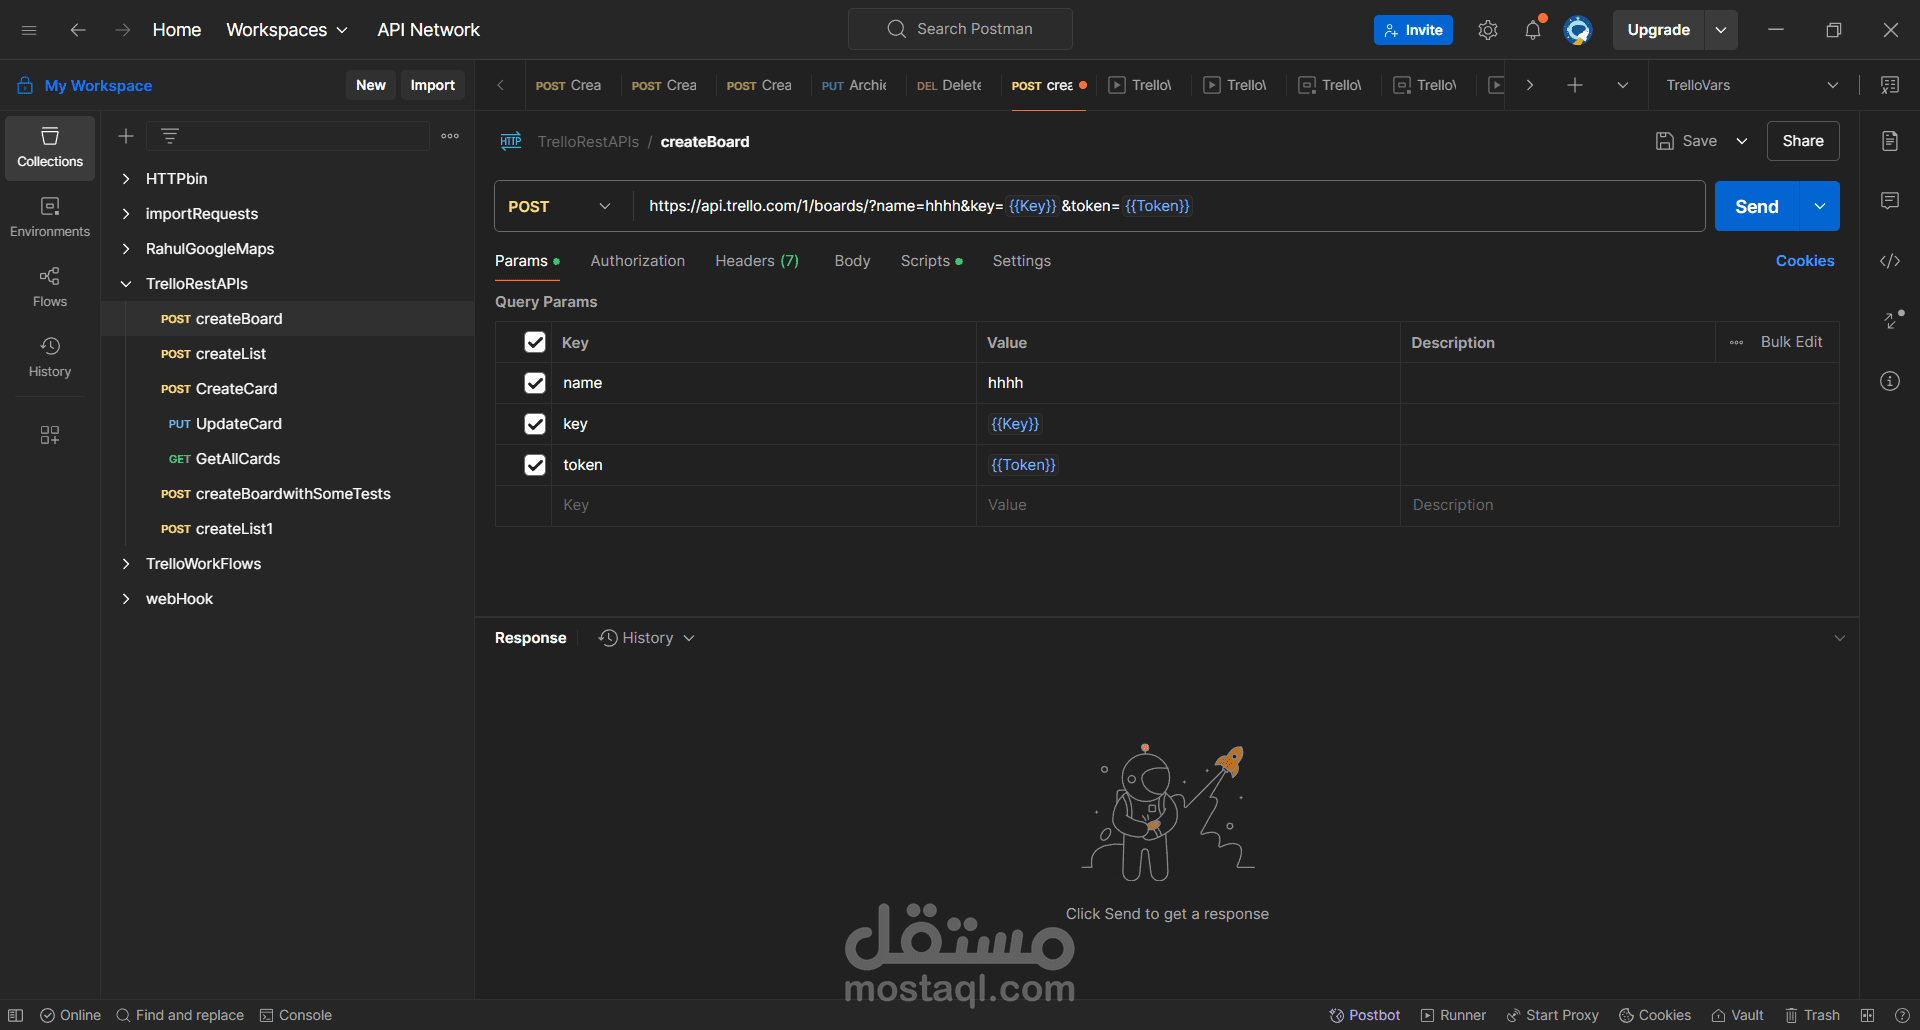Open the Environments sidebar panel

tap(50, 218)
